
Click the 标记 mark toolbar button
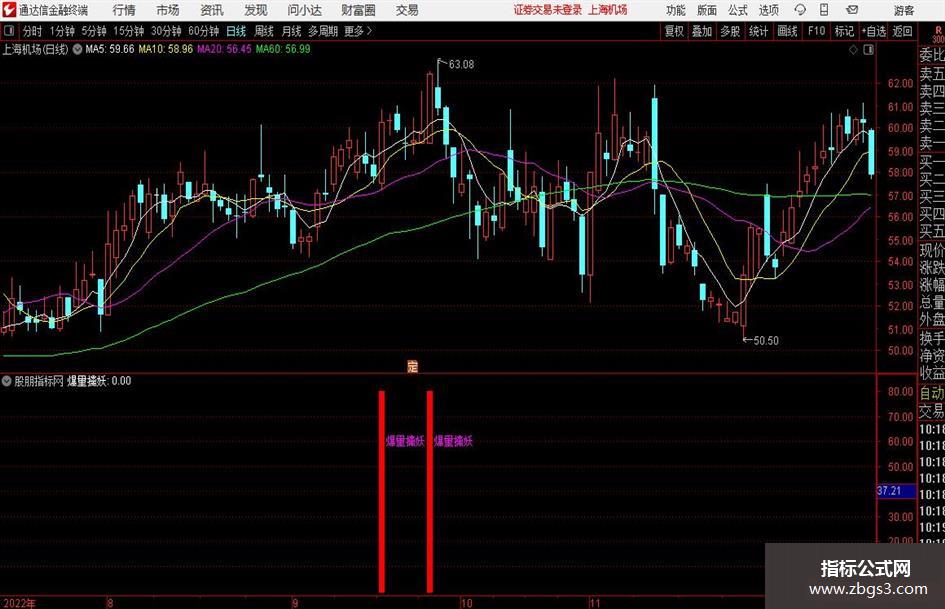coord(844,31)
